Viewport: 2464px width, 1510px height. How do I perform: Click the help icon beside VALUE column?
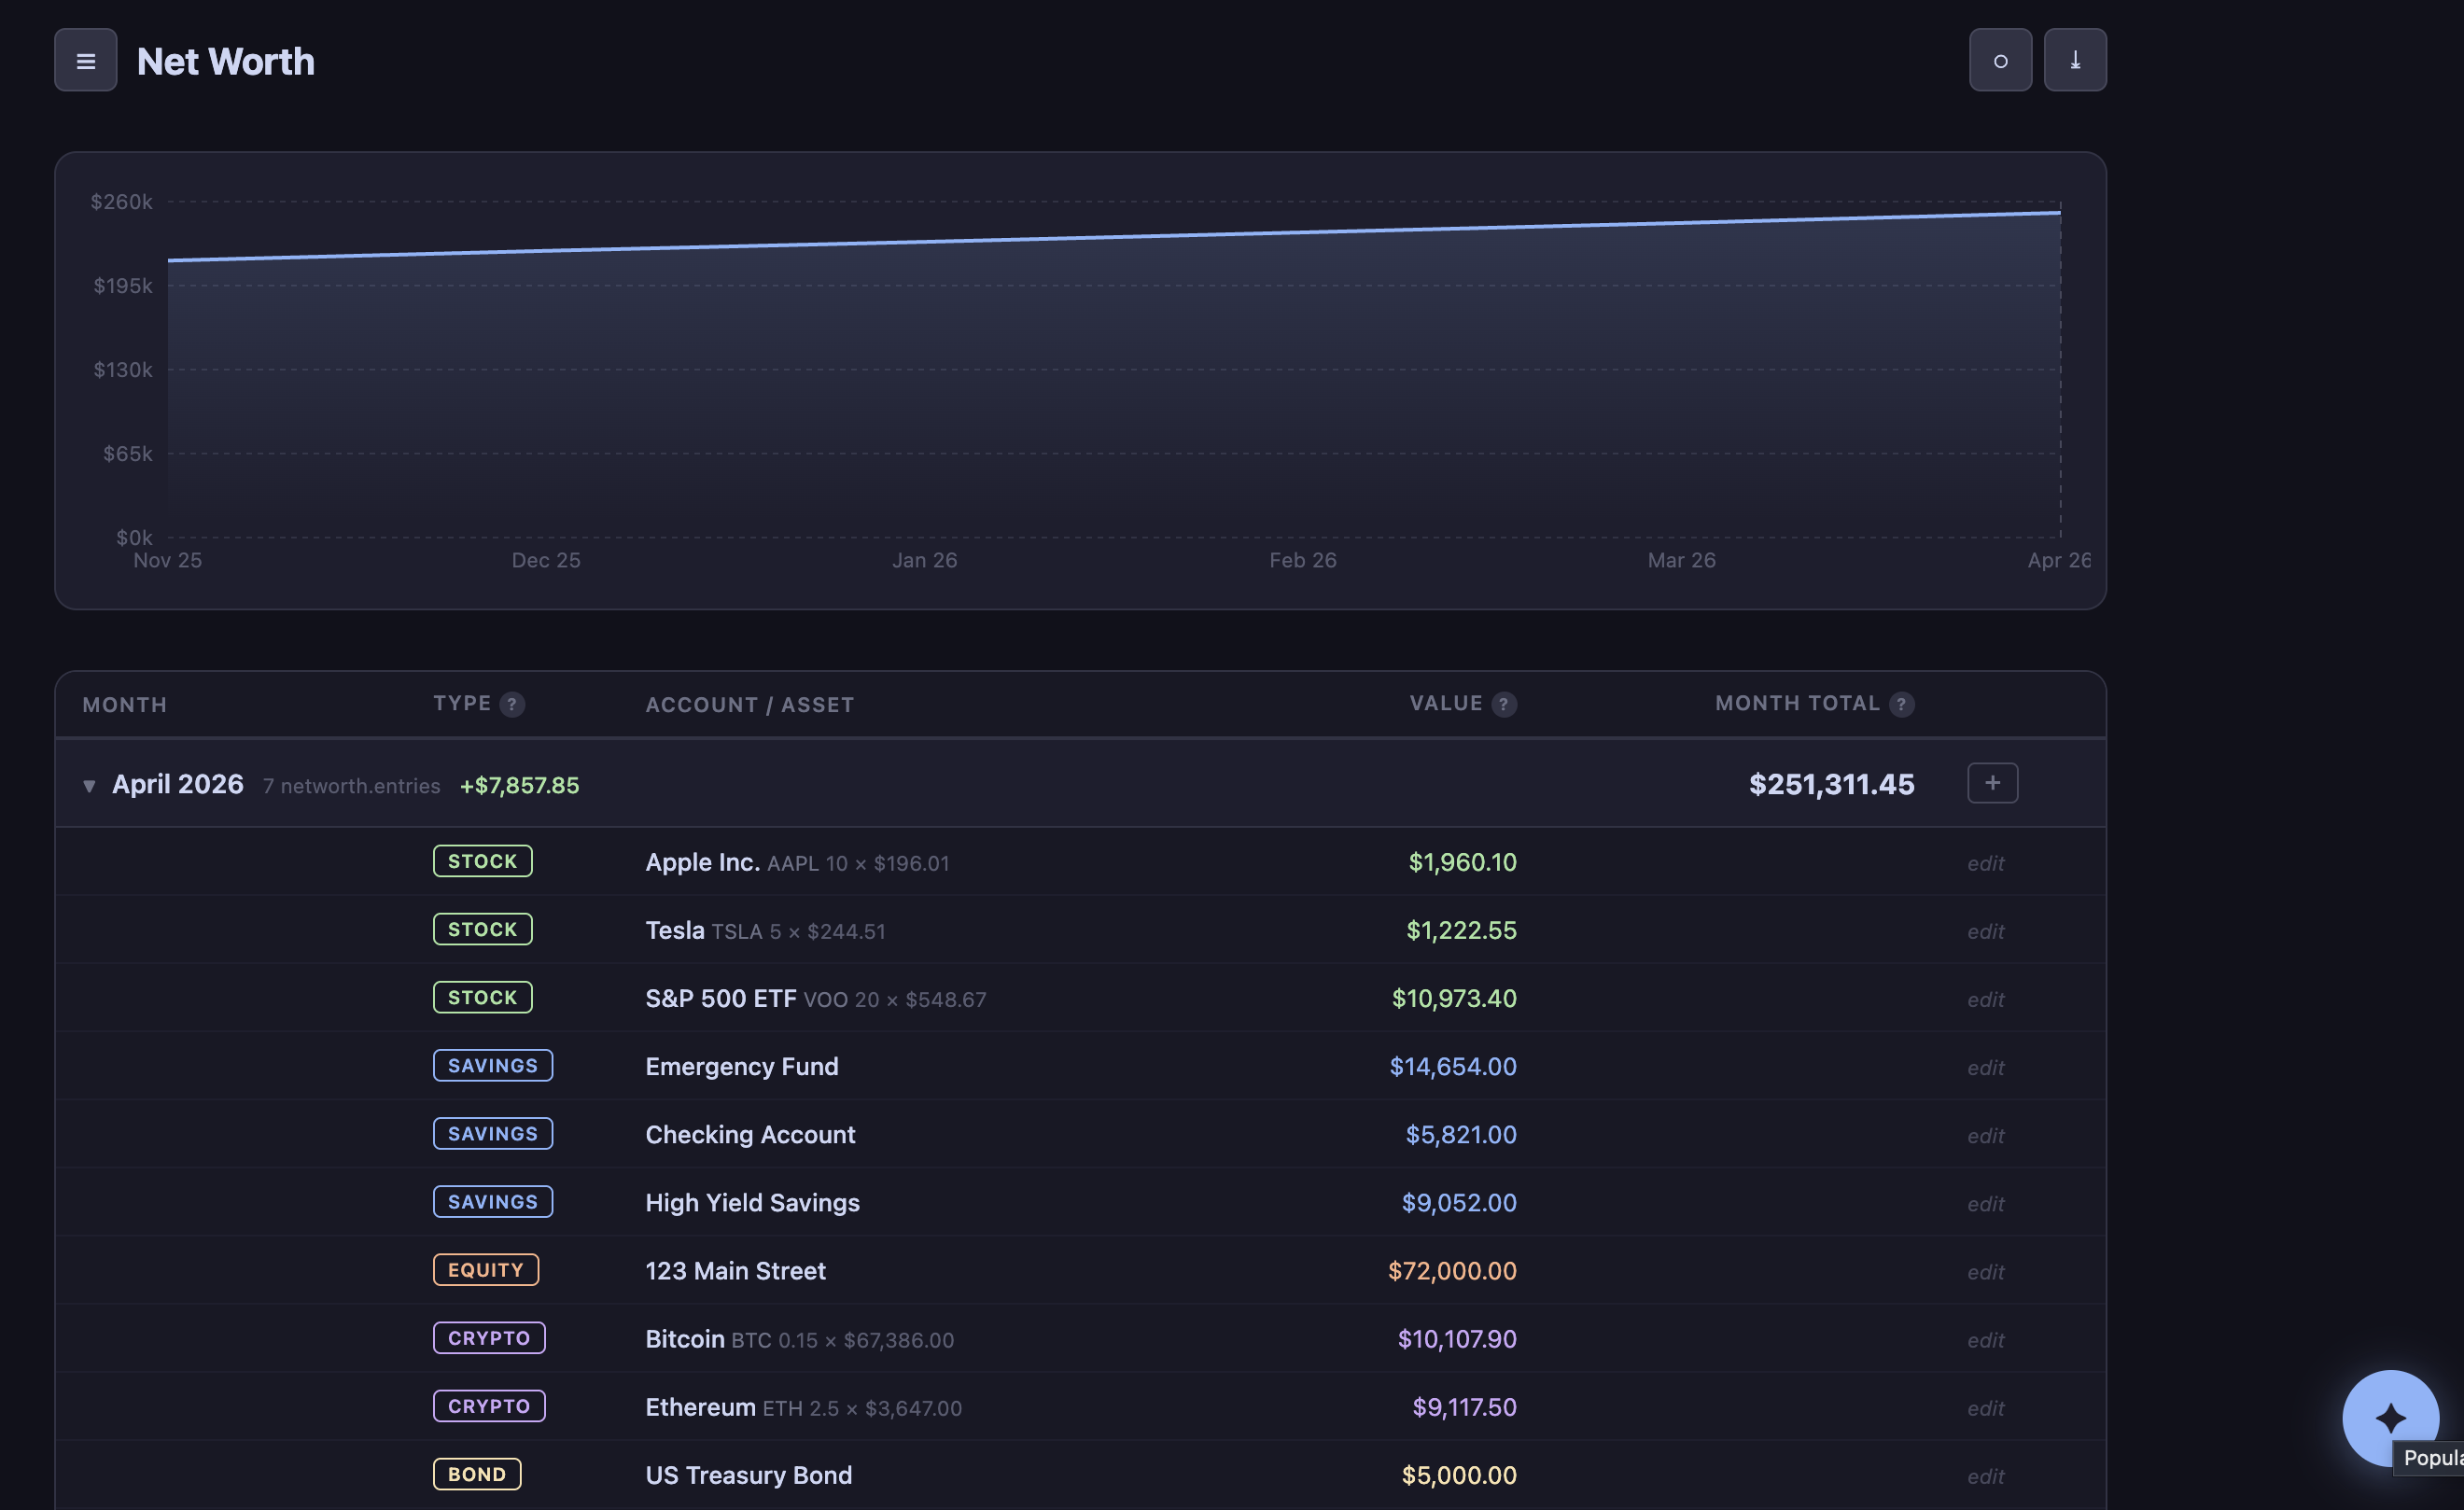click(1502, 703)
